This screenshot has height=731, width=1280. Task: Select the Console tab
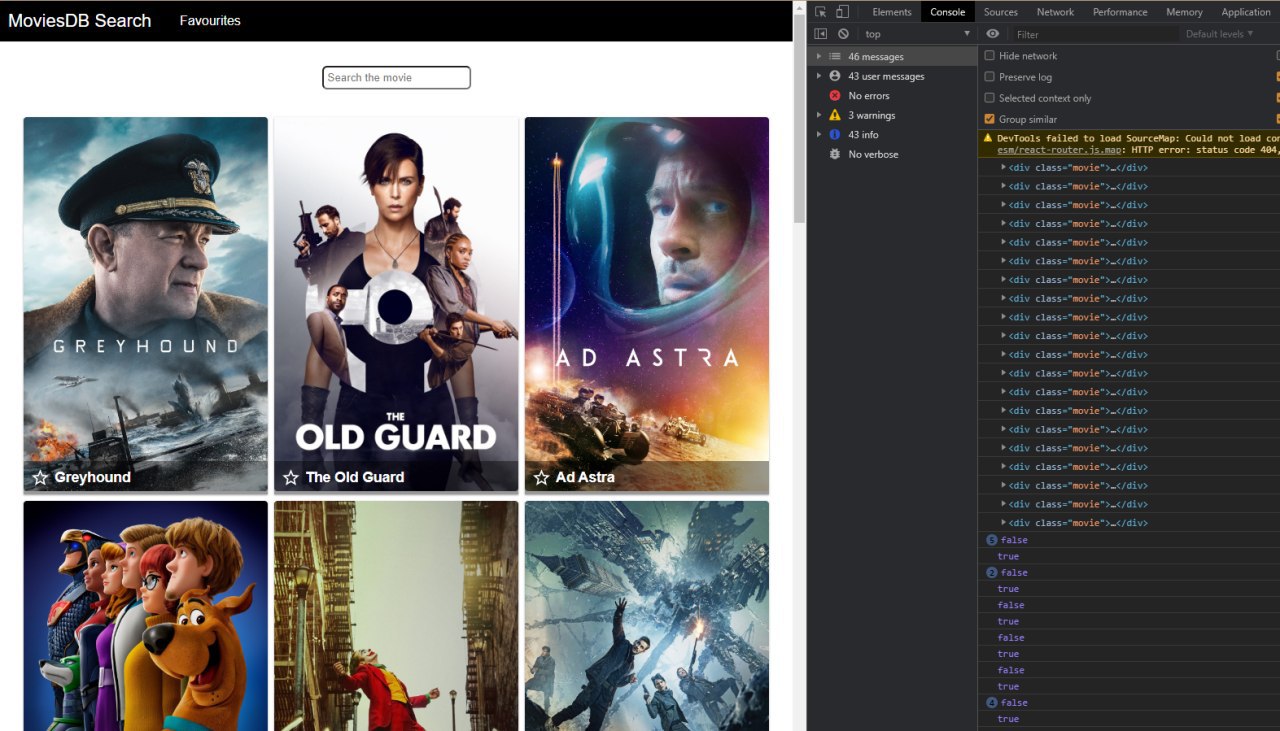947,12
